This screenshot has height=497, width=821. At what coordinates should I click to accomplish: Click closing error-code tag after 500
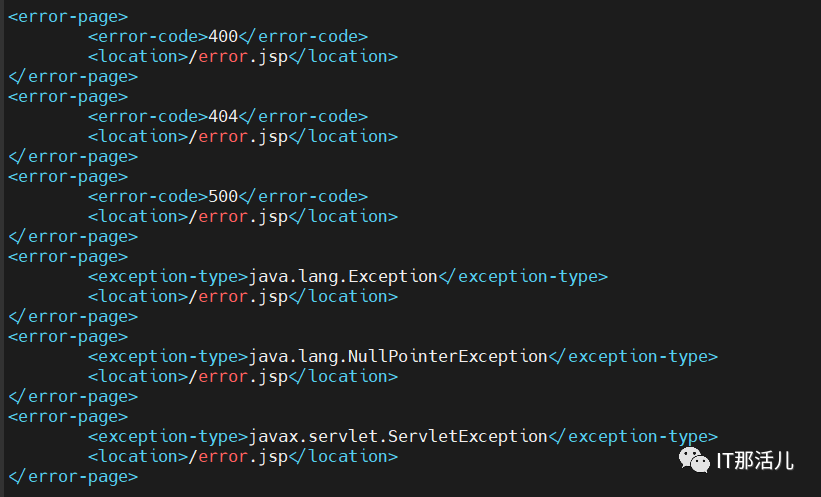(x=303, y=196)
